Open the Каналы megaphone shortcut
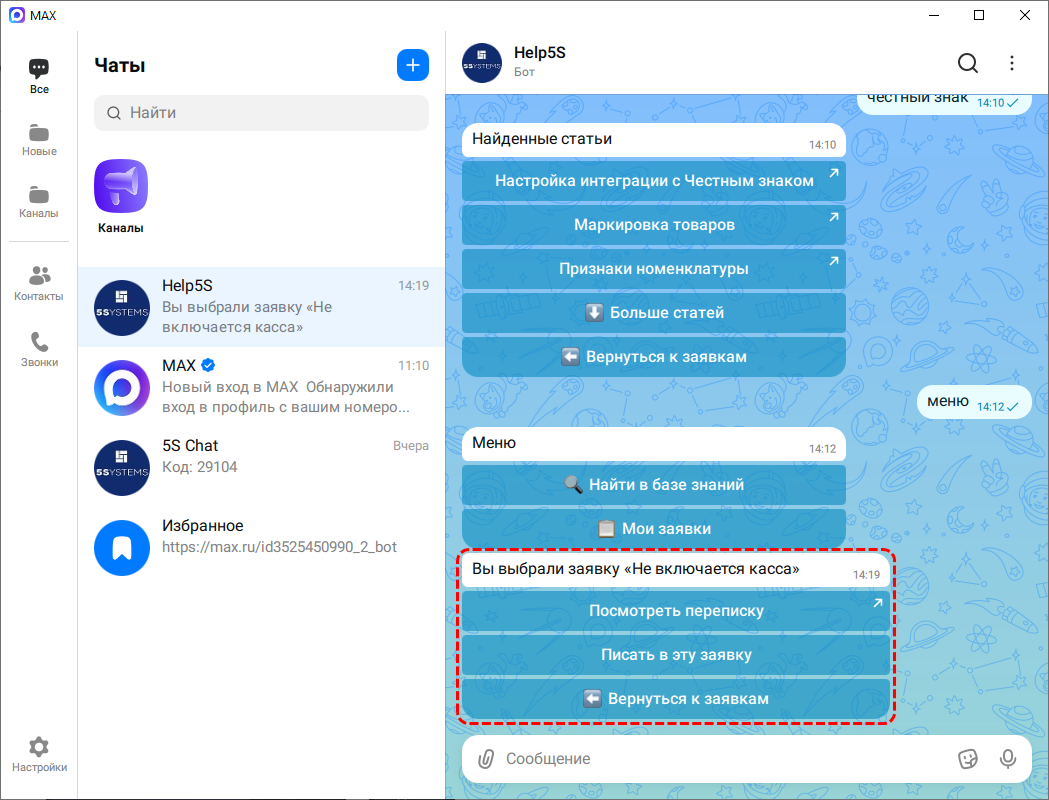Viewport: 1049px width, 800px height. (x=120, y=197)
